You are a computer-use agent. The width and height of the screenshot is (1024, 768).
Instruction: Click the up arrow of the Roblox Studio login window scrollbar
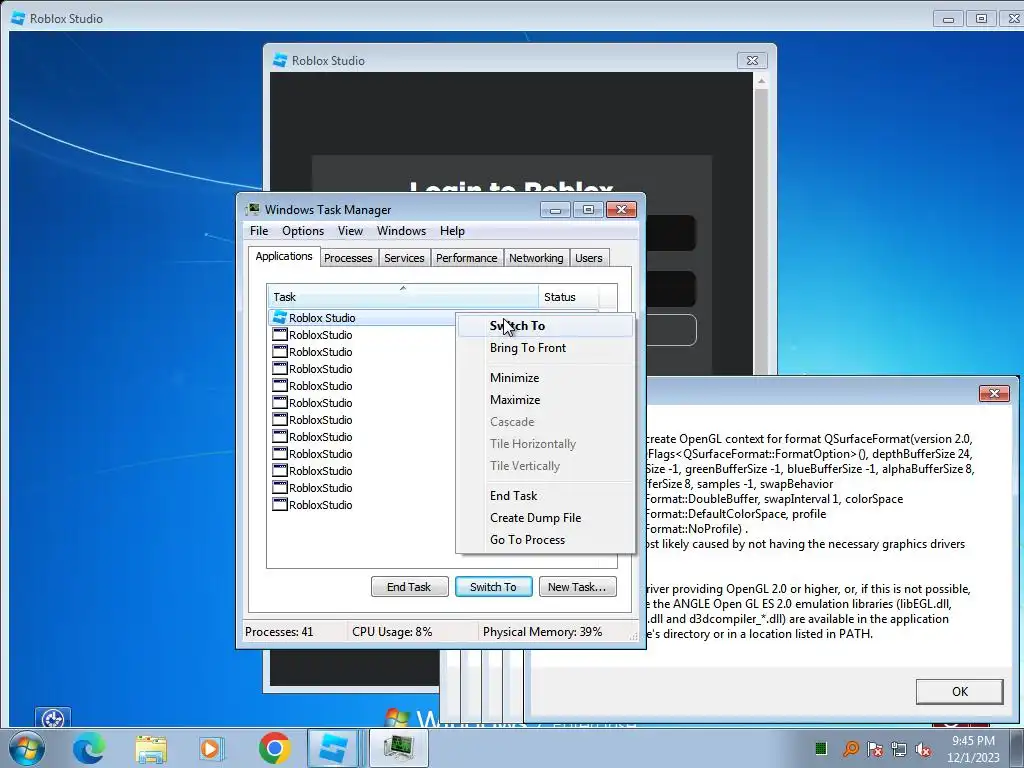point(761,81)
